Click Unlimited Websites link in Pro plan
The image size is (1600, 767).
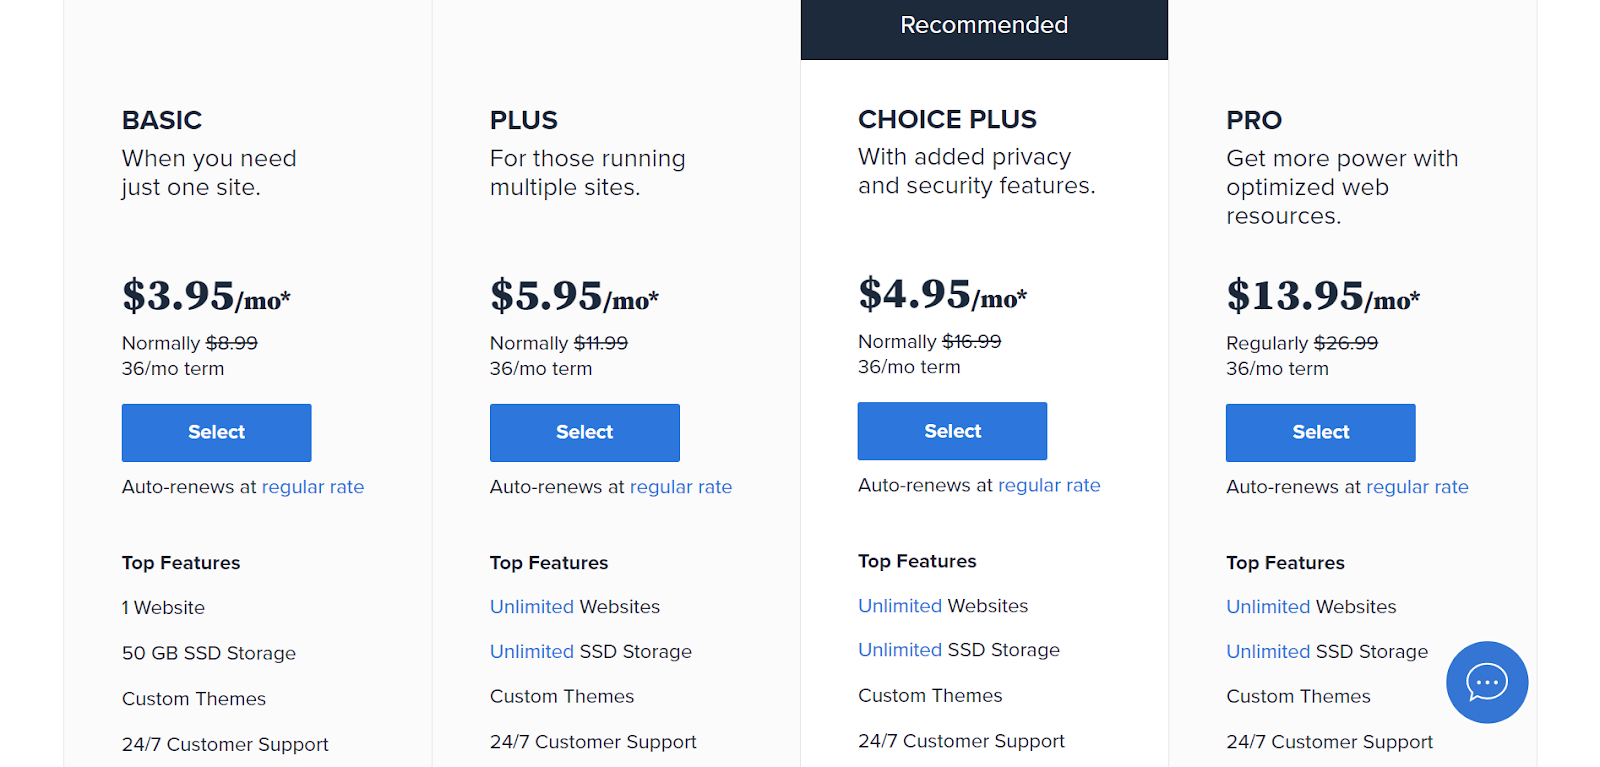1268,607
